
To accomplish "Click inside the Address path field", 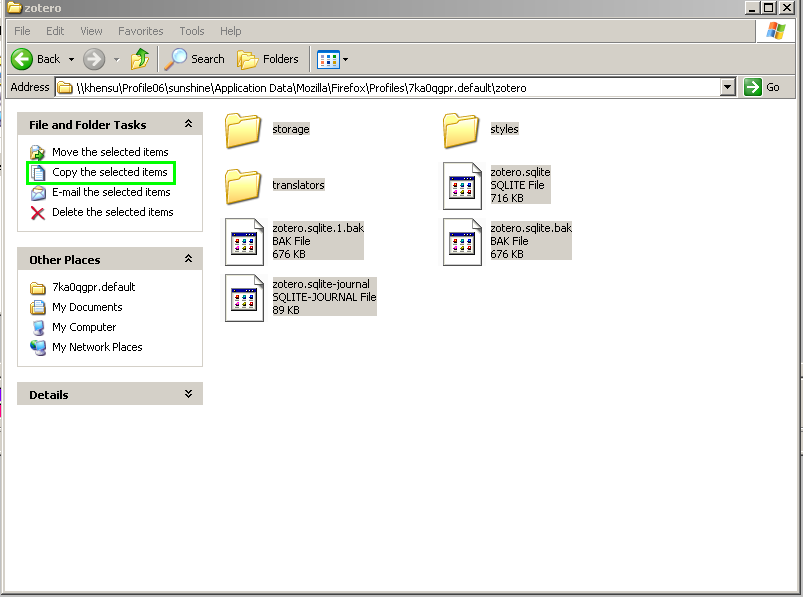I will pos(394,88).
